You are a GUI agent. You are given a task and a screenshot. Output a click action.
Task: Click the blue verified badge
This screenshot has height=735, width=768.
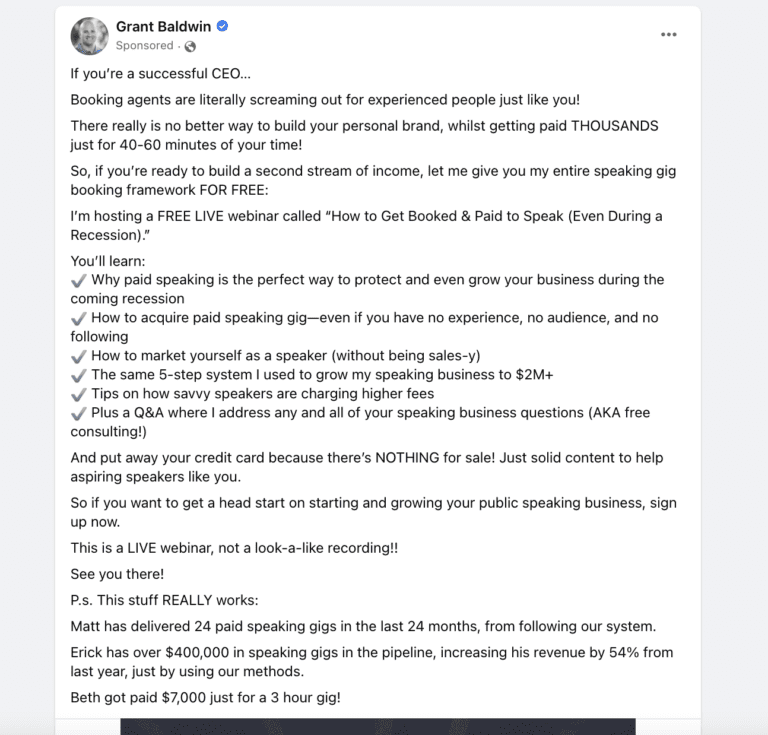[222, 26]
